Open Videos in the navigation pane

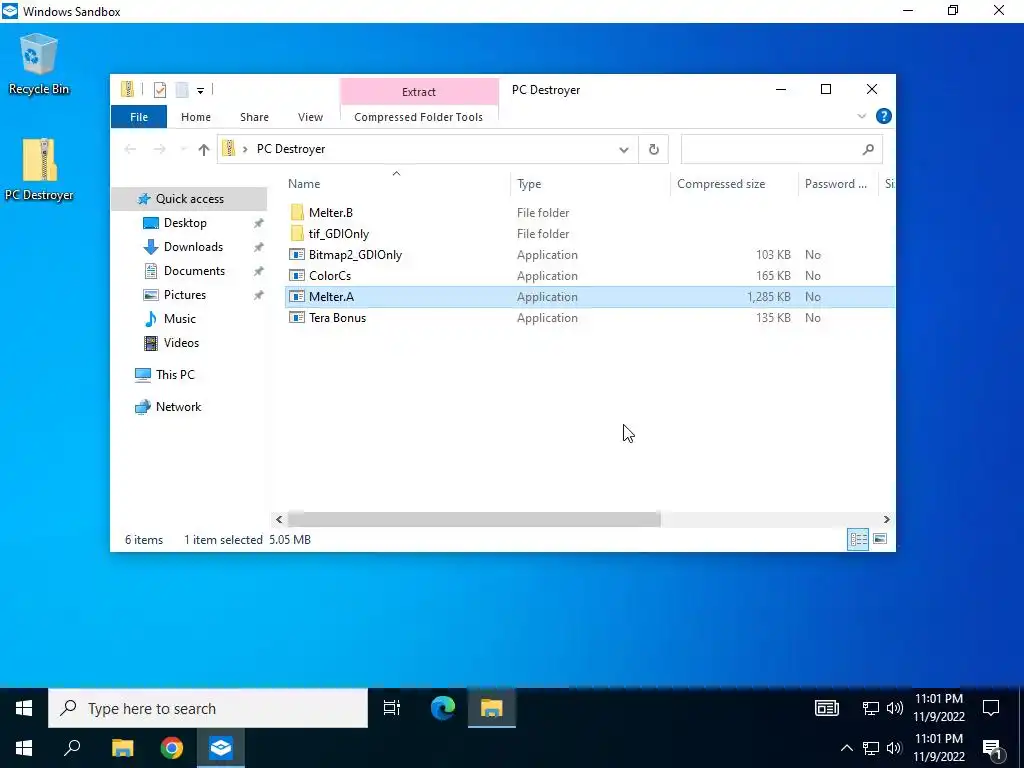tap(181, 343)
